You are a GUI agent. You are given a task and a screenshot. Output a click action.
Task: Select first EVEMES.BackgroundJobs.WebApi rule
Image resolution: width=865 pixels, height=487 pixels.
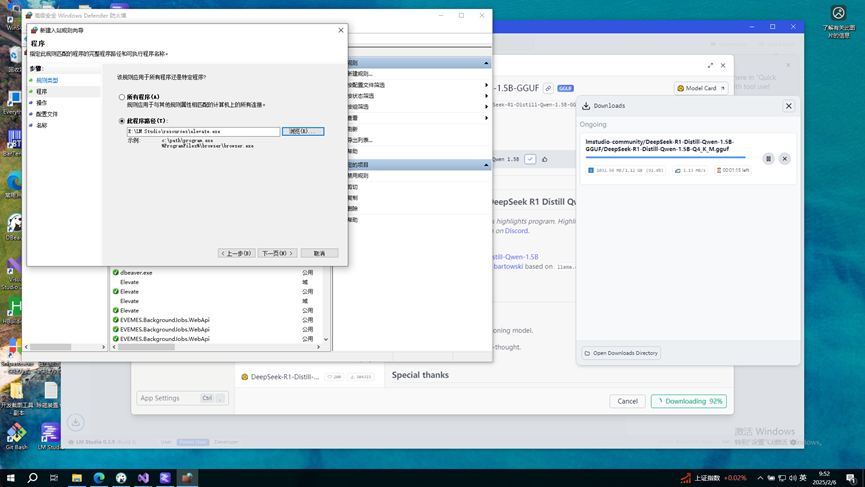tap(218, 320)
